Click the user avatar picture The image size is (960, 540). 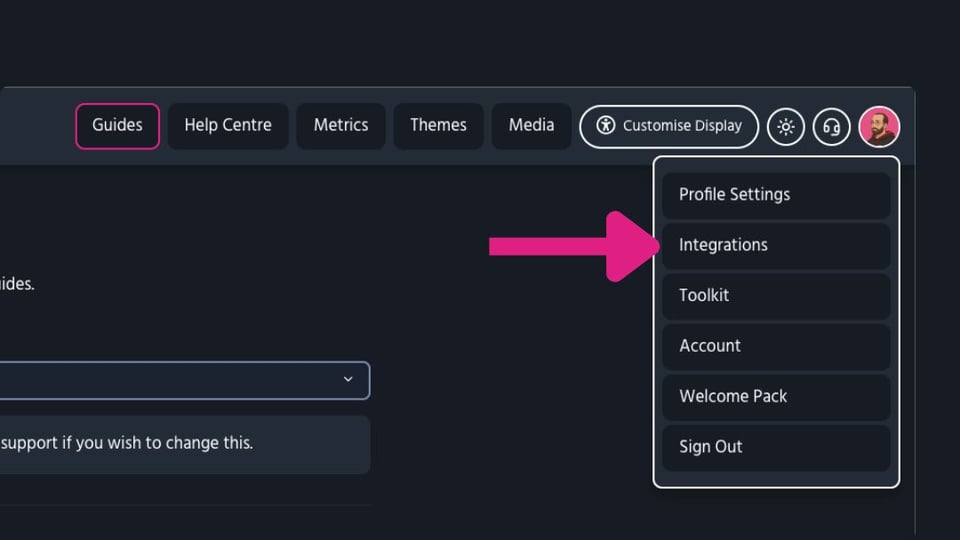click(879, 127)
